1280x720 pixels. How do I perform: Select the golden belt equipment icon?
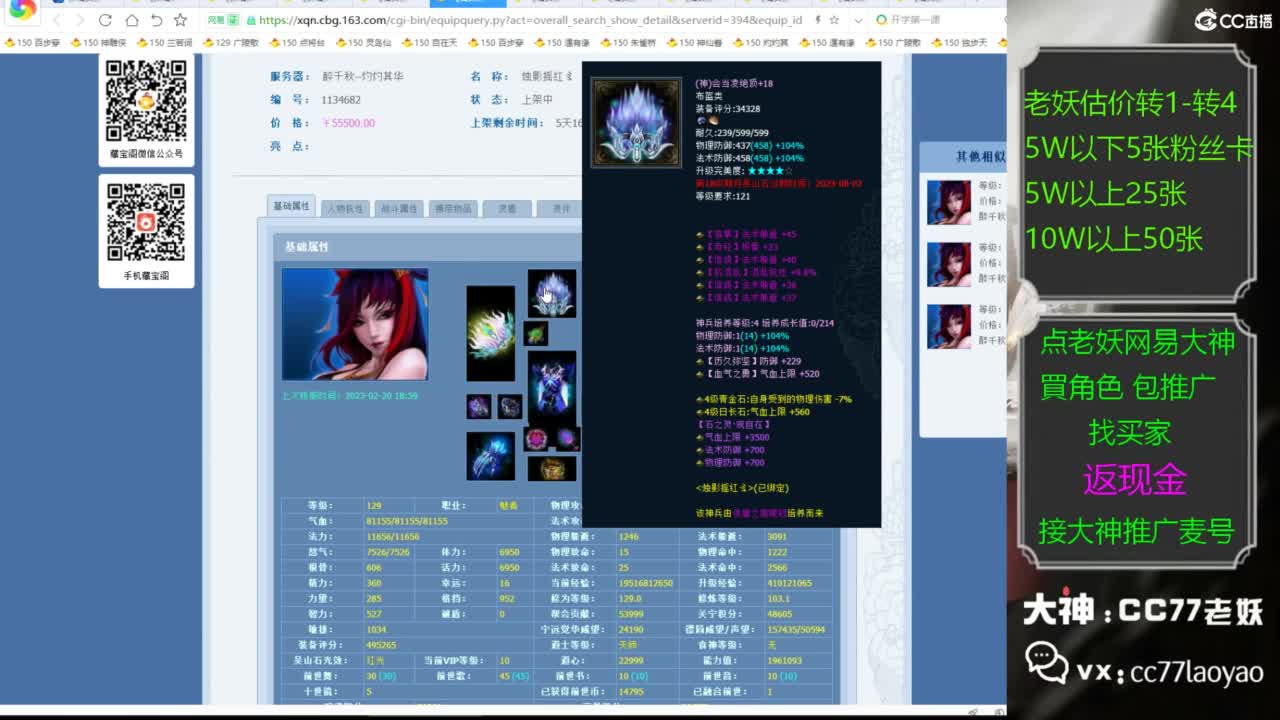point(551,468)
